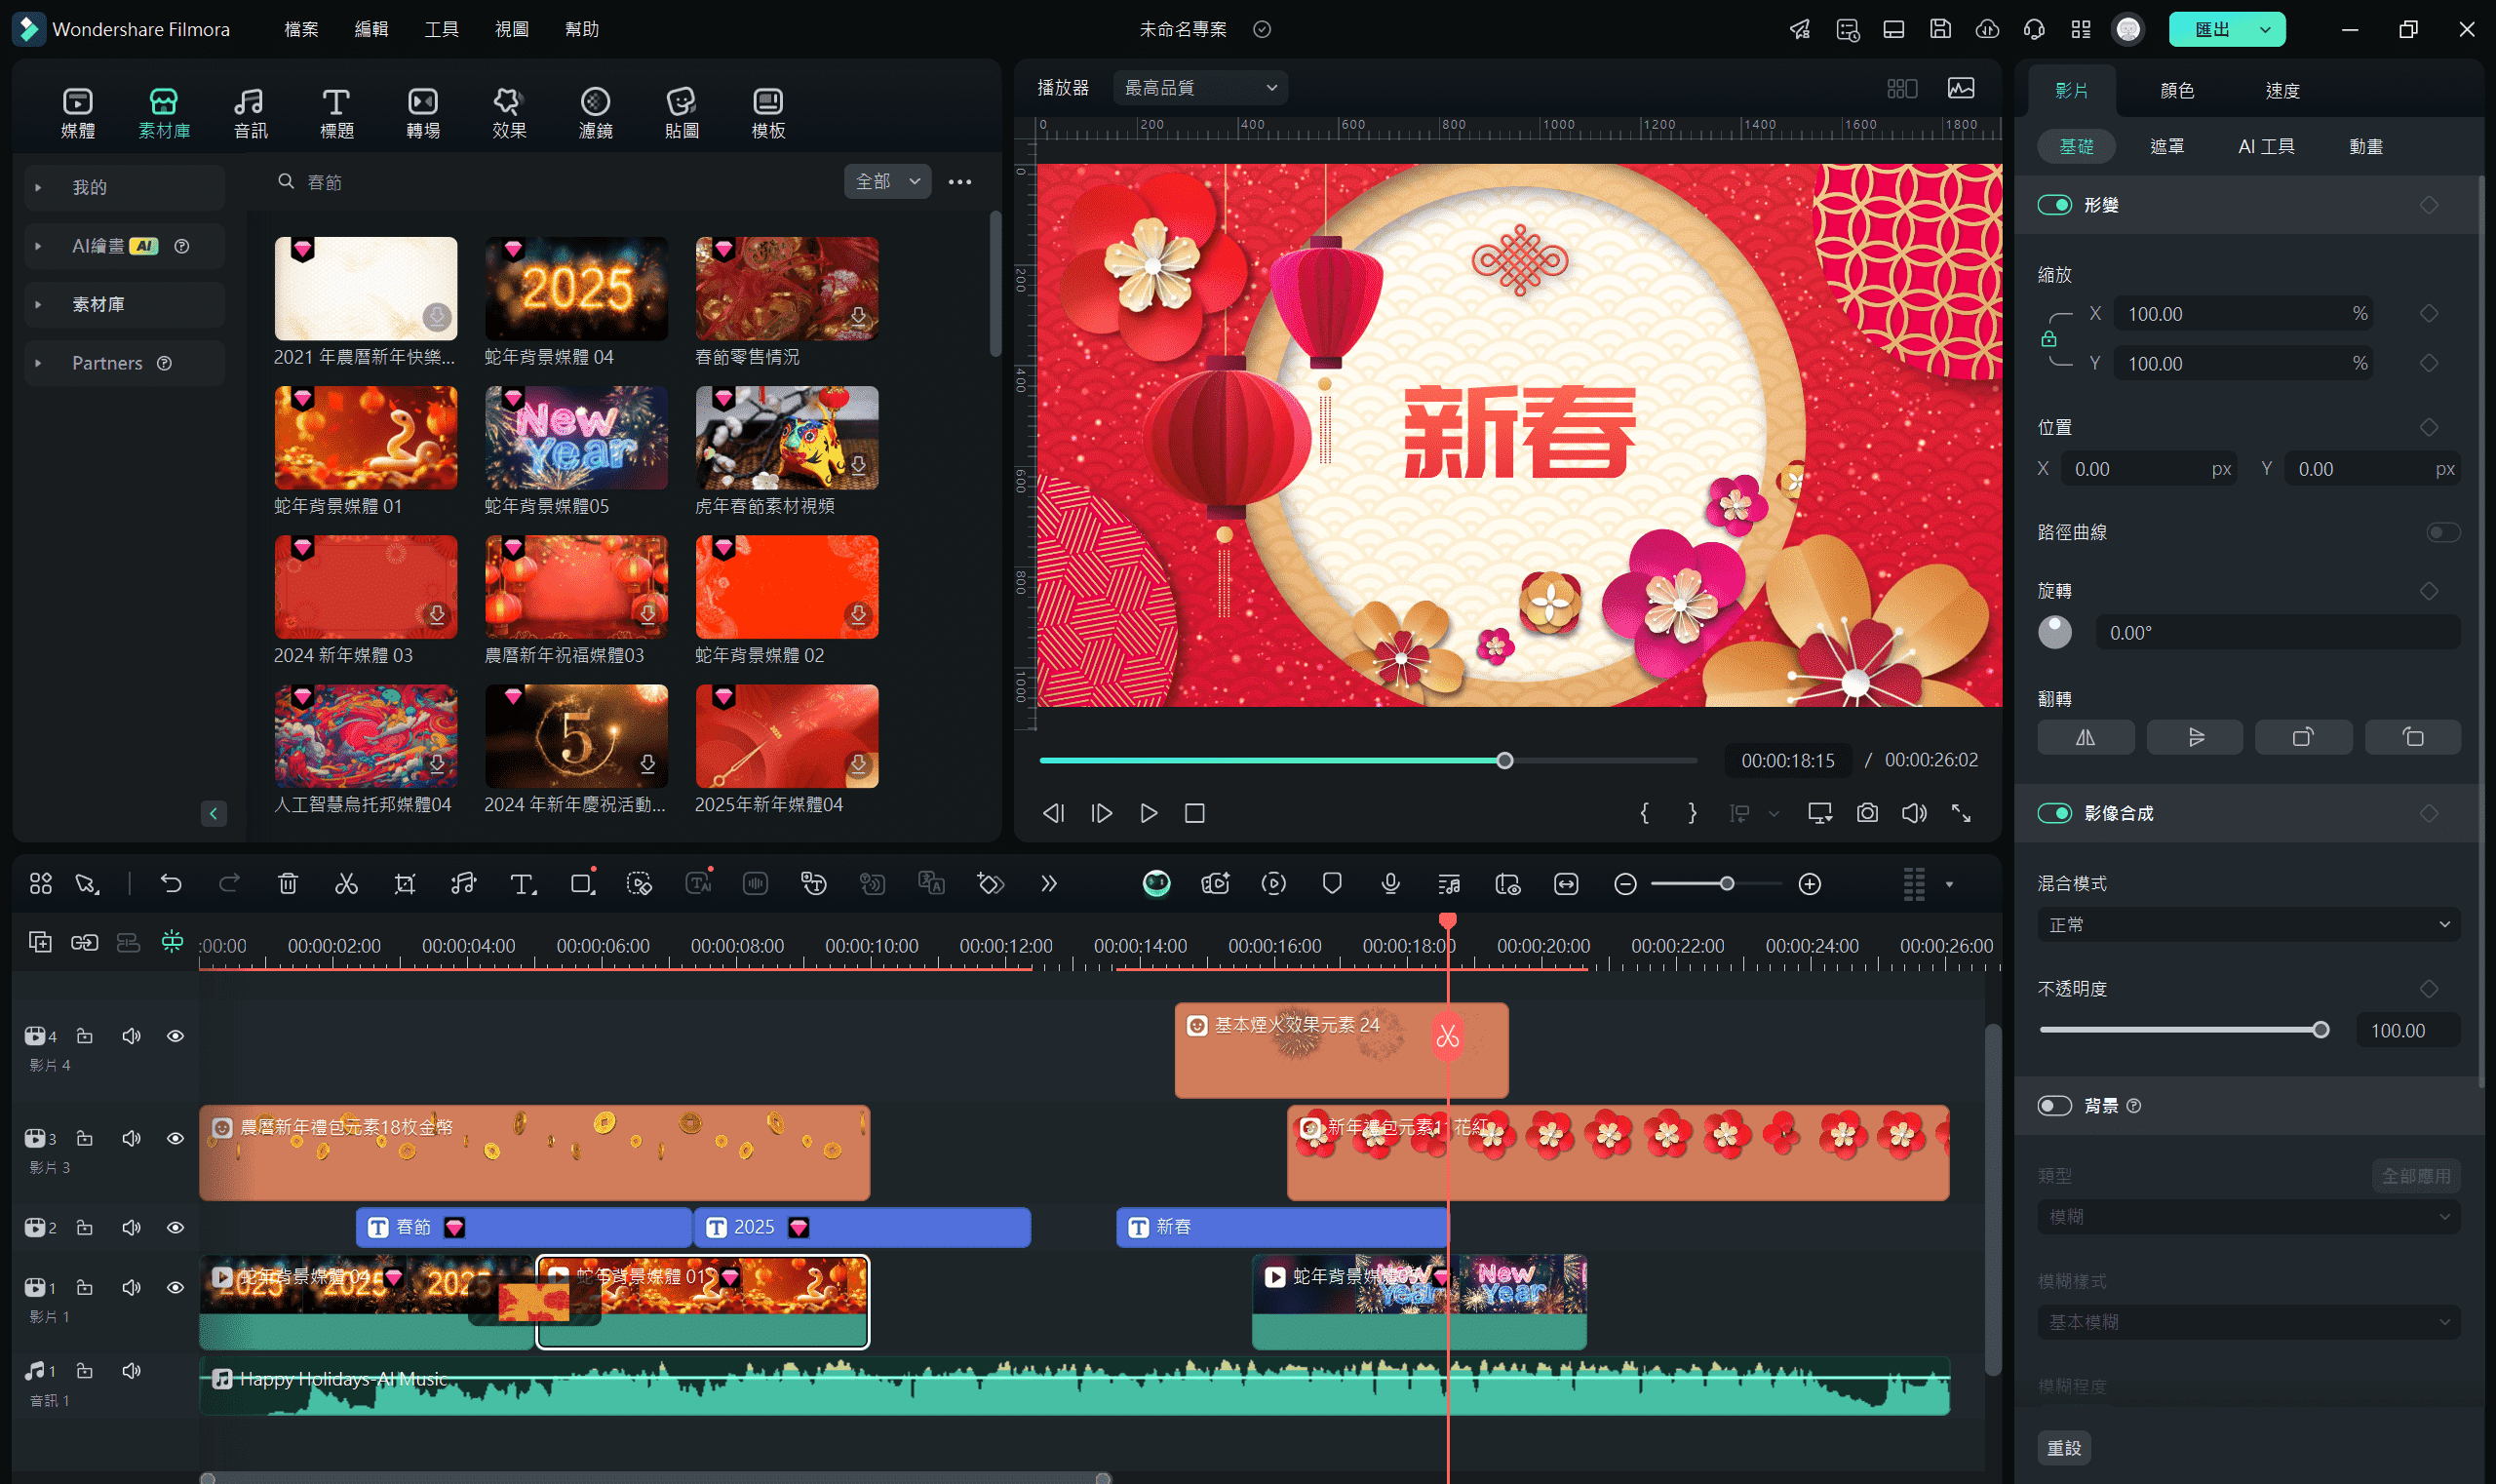Open the 轉場 transitions tab icon
The height and width of the screenshot is (1484, 2496).
click(x=423, y=112)
